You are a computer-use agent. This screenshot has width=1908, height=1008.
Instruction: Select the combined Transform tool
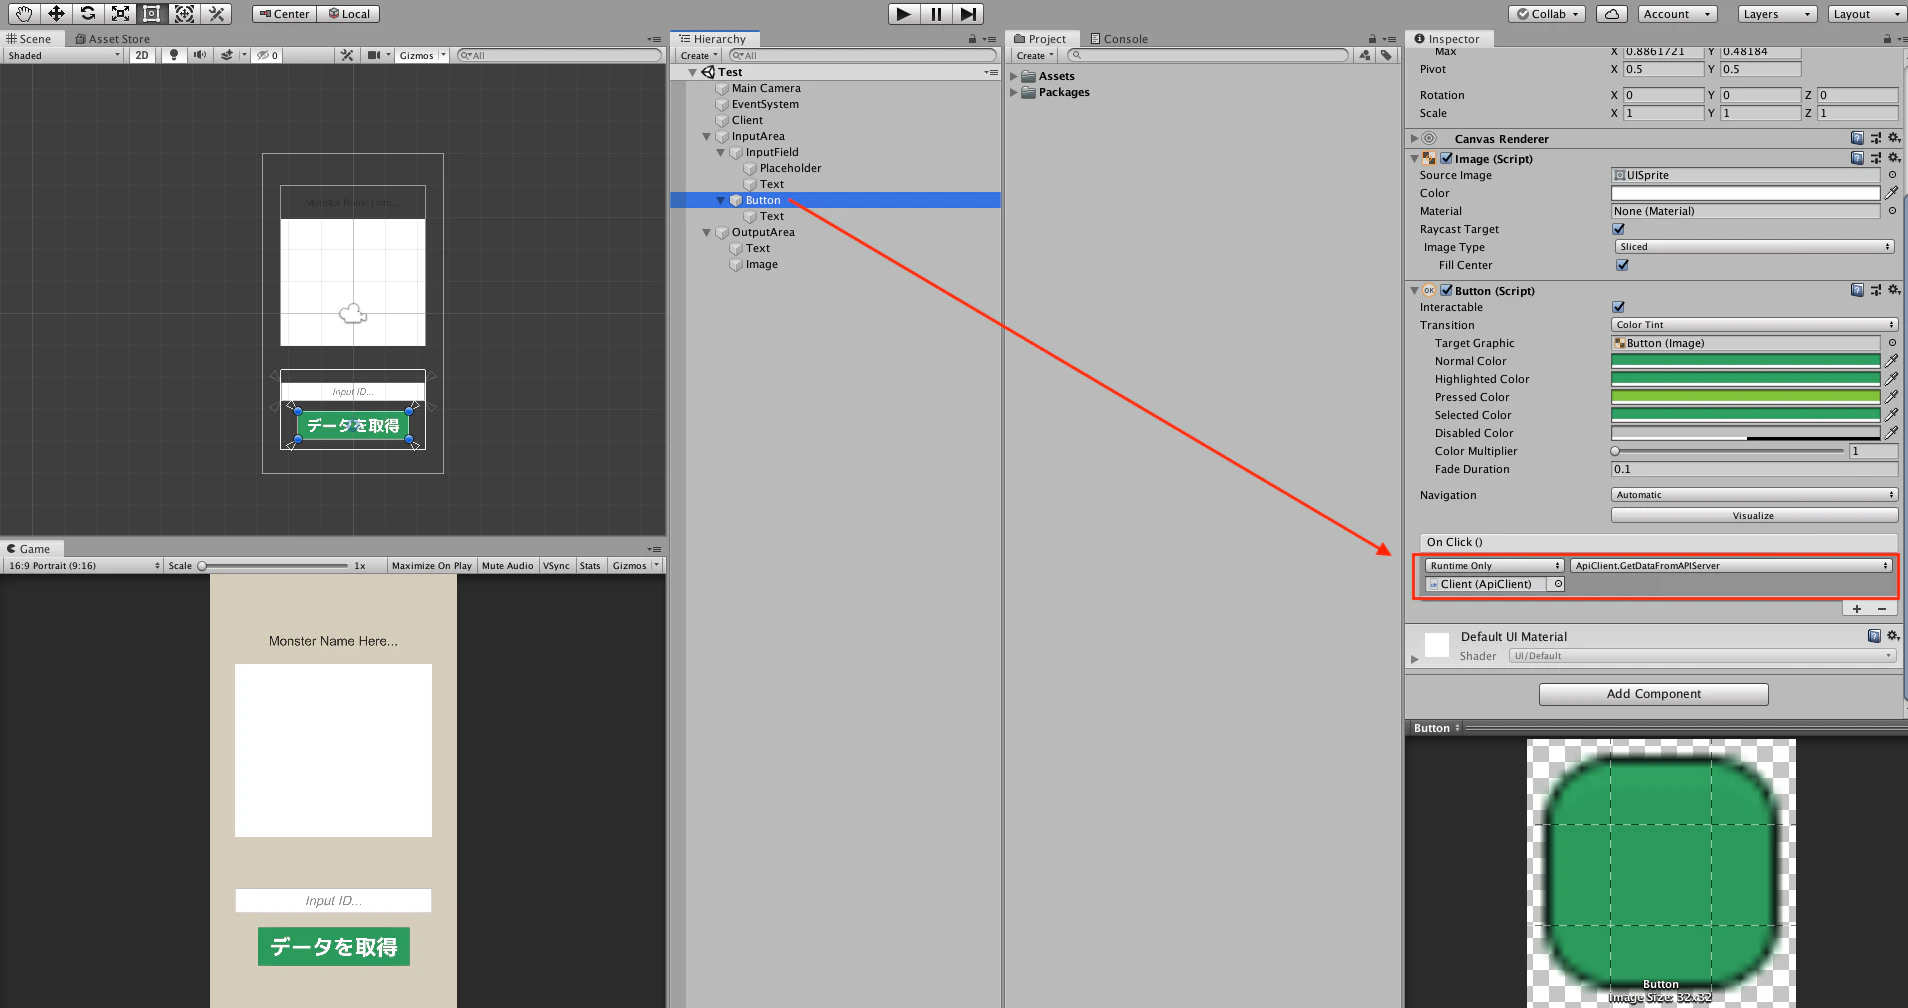coord(184,13)
